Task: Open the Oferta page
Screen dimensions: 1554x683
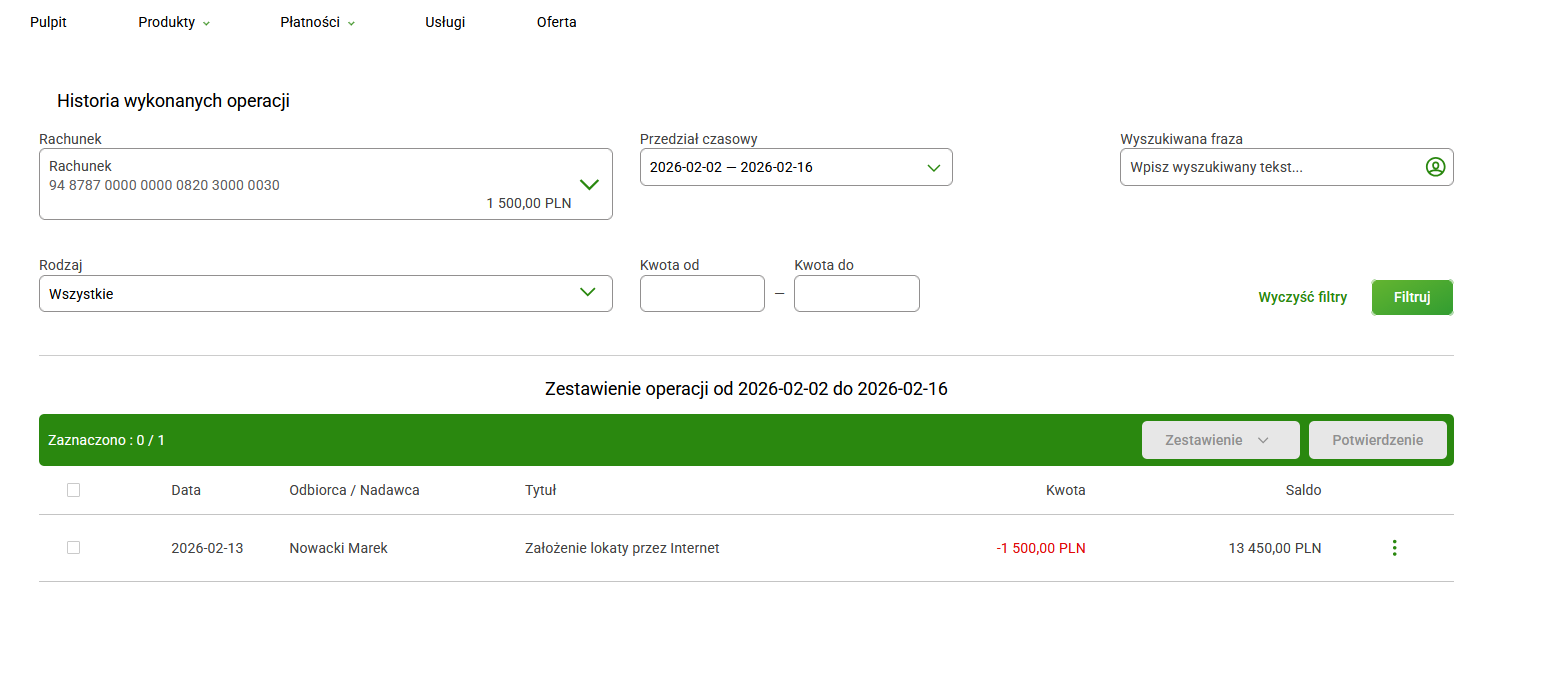Action: 556,22
